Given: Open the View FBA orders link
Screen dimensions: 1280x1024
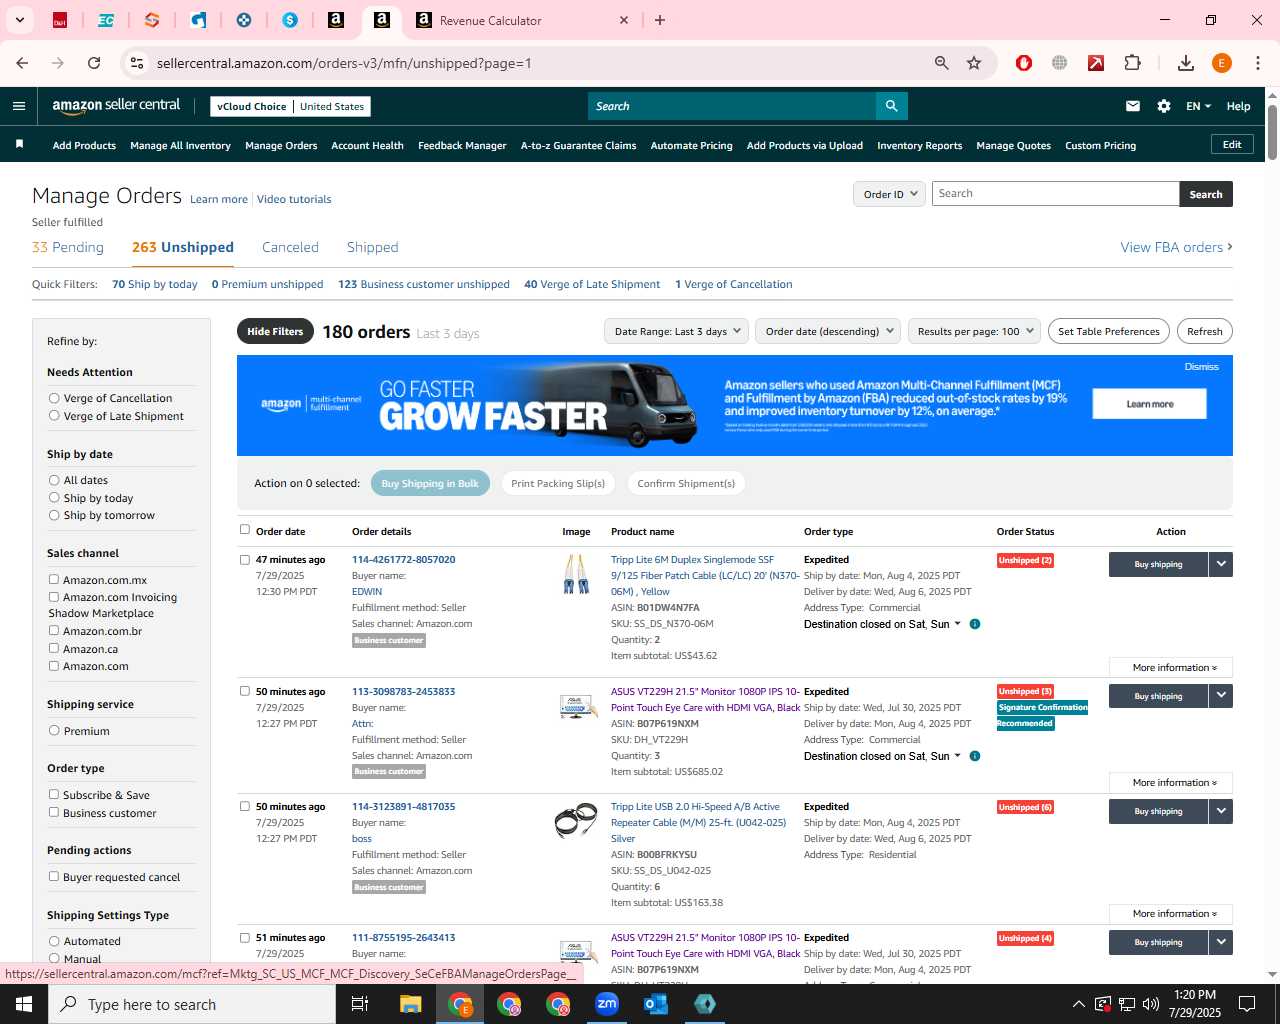Looking at the screenshot, I should coord(1176,247).
